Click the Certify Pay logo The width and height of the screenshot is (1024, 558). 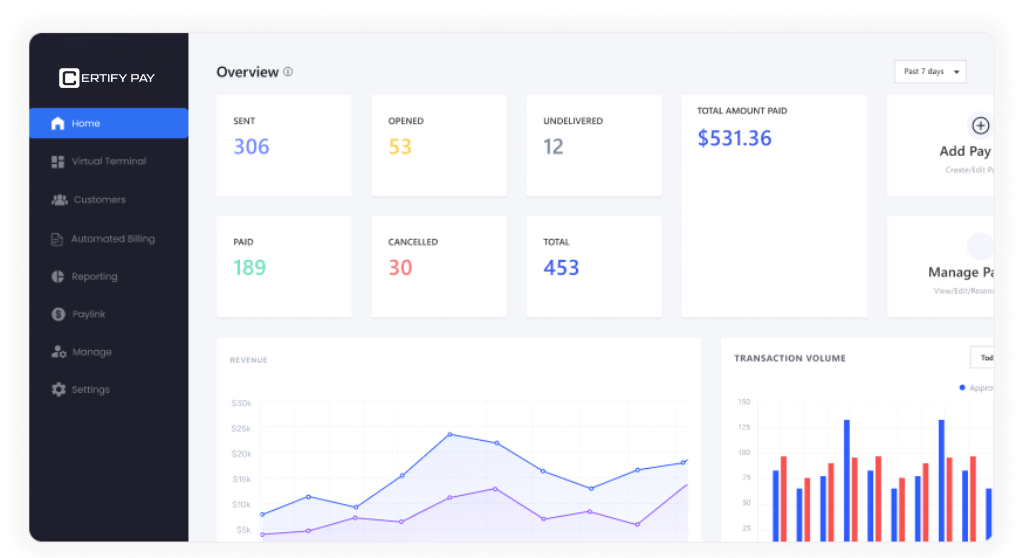click(107, 78)
